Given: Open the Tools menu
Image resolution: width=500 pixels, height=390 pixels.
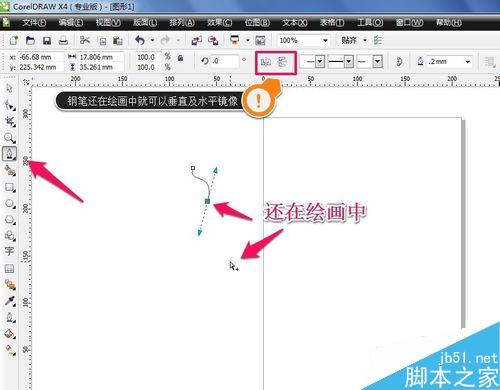Looking at the screenshot, I should pyautogui.click(x=370, y=23).
